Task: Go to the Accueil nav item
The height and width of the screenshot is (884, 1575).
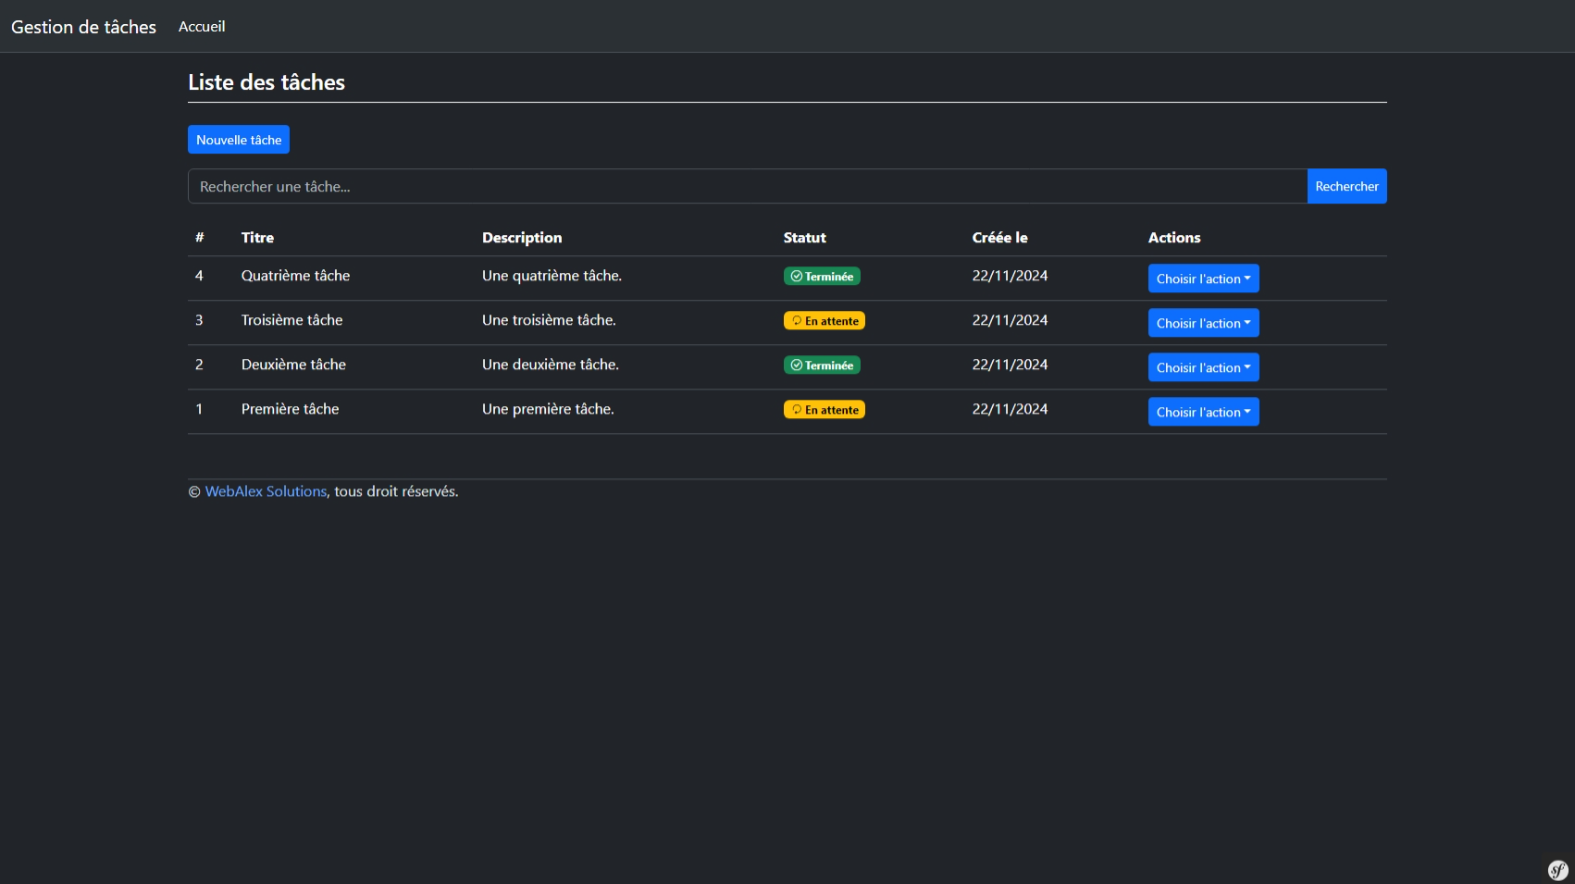Action: tap(201, 27)
